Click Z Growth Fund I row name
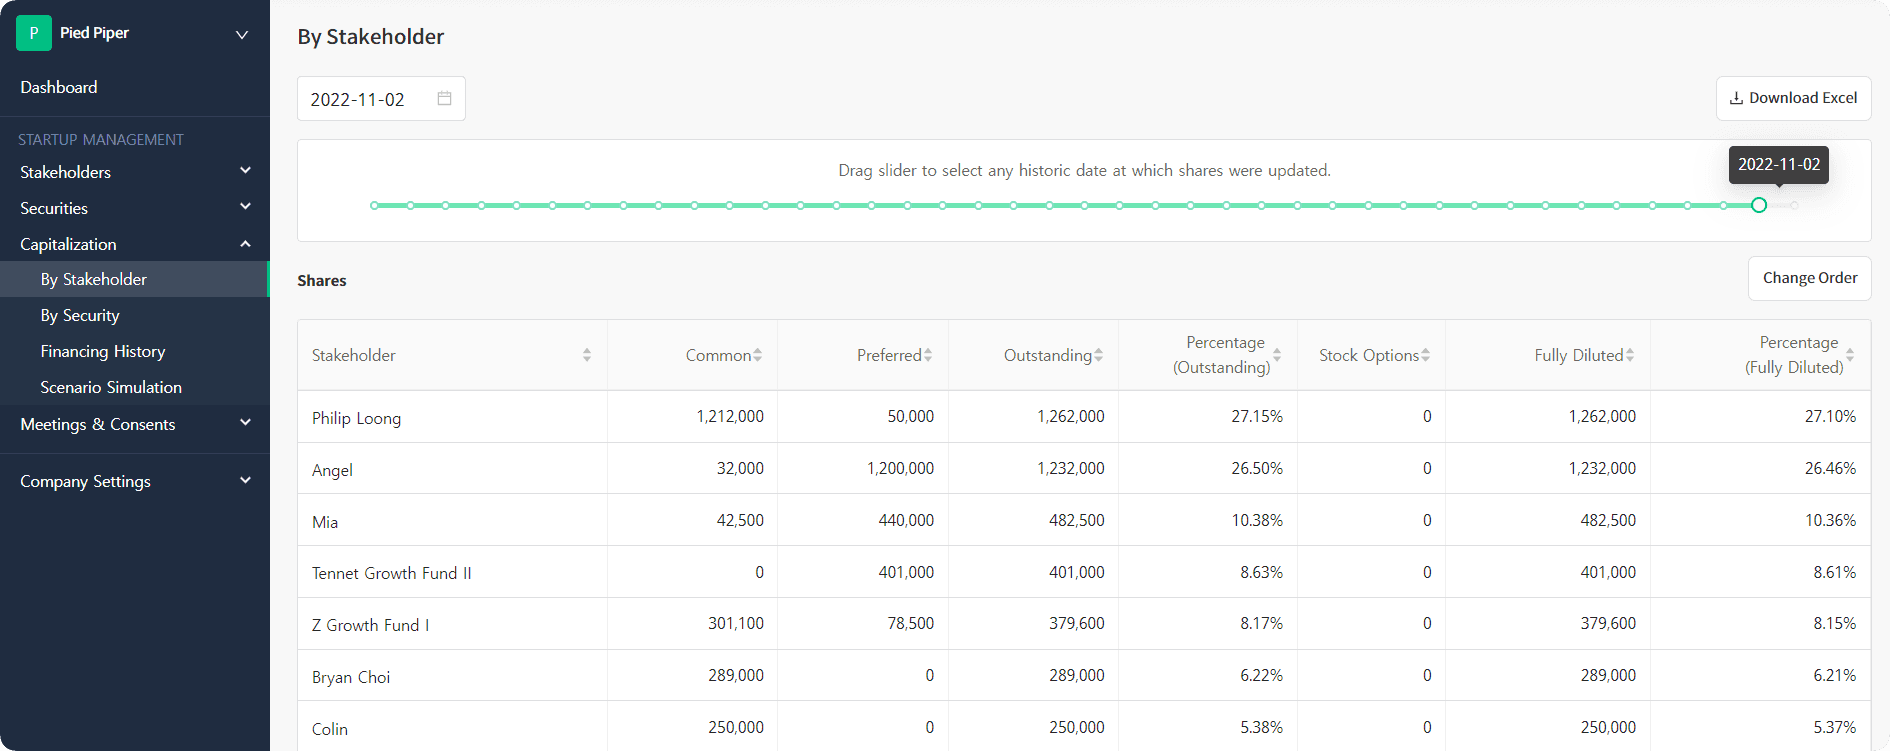Viewport: 1890px width, 751px height. tap(371, 625)
